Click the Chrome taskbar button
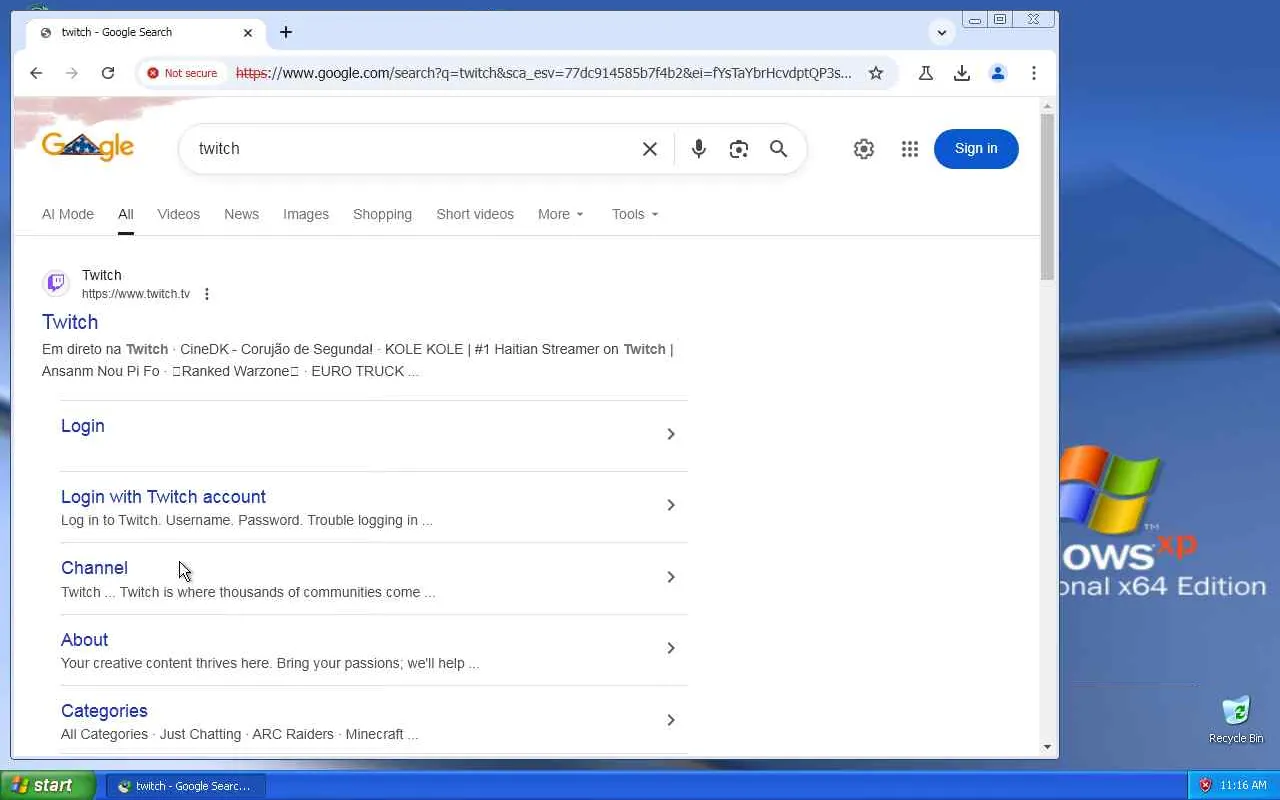Image resolution: width=1280 pixels, height=800 pixels. click(x=186, y=786)
